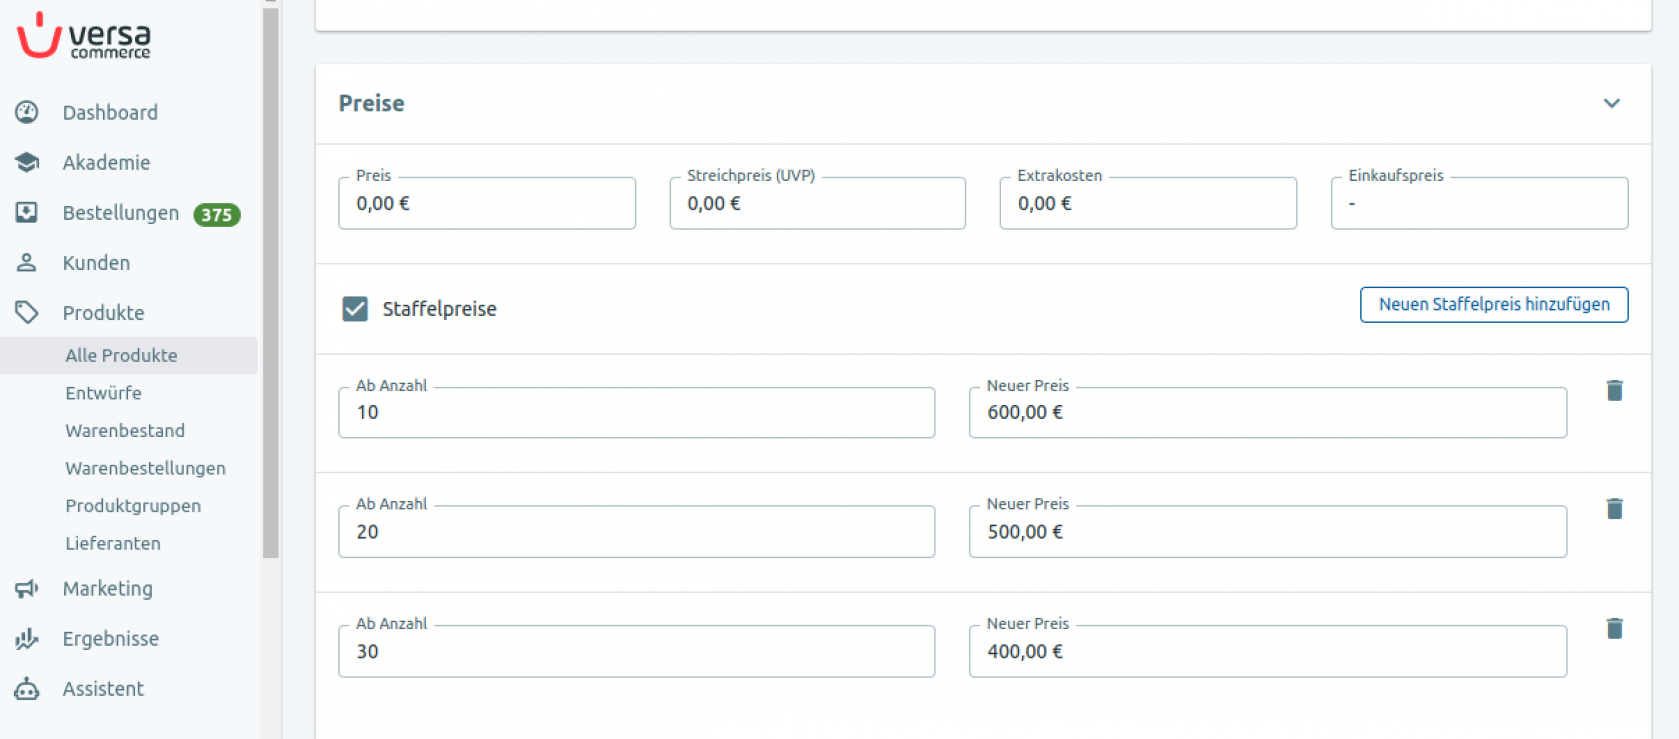Collapse the Preise section chevron

click(x=1611, y=103)
